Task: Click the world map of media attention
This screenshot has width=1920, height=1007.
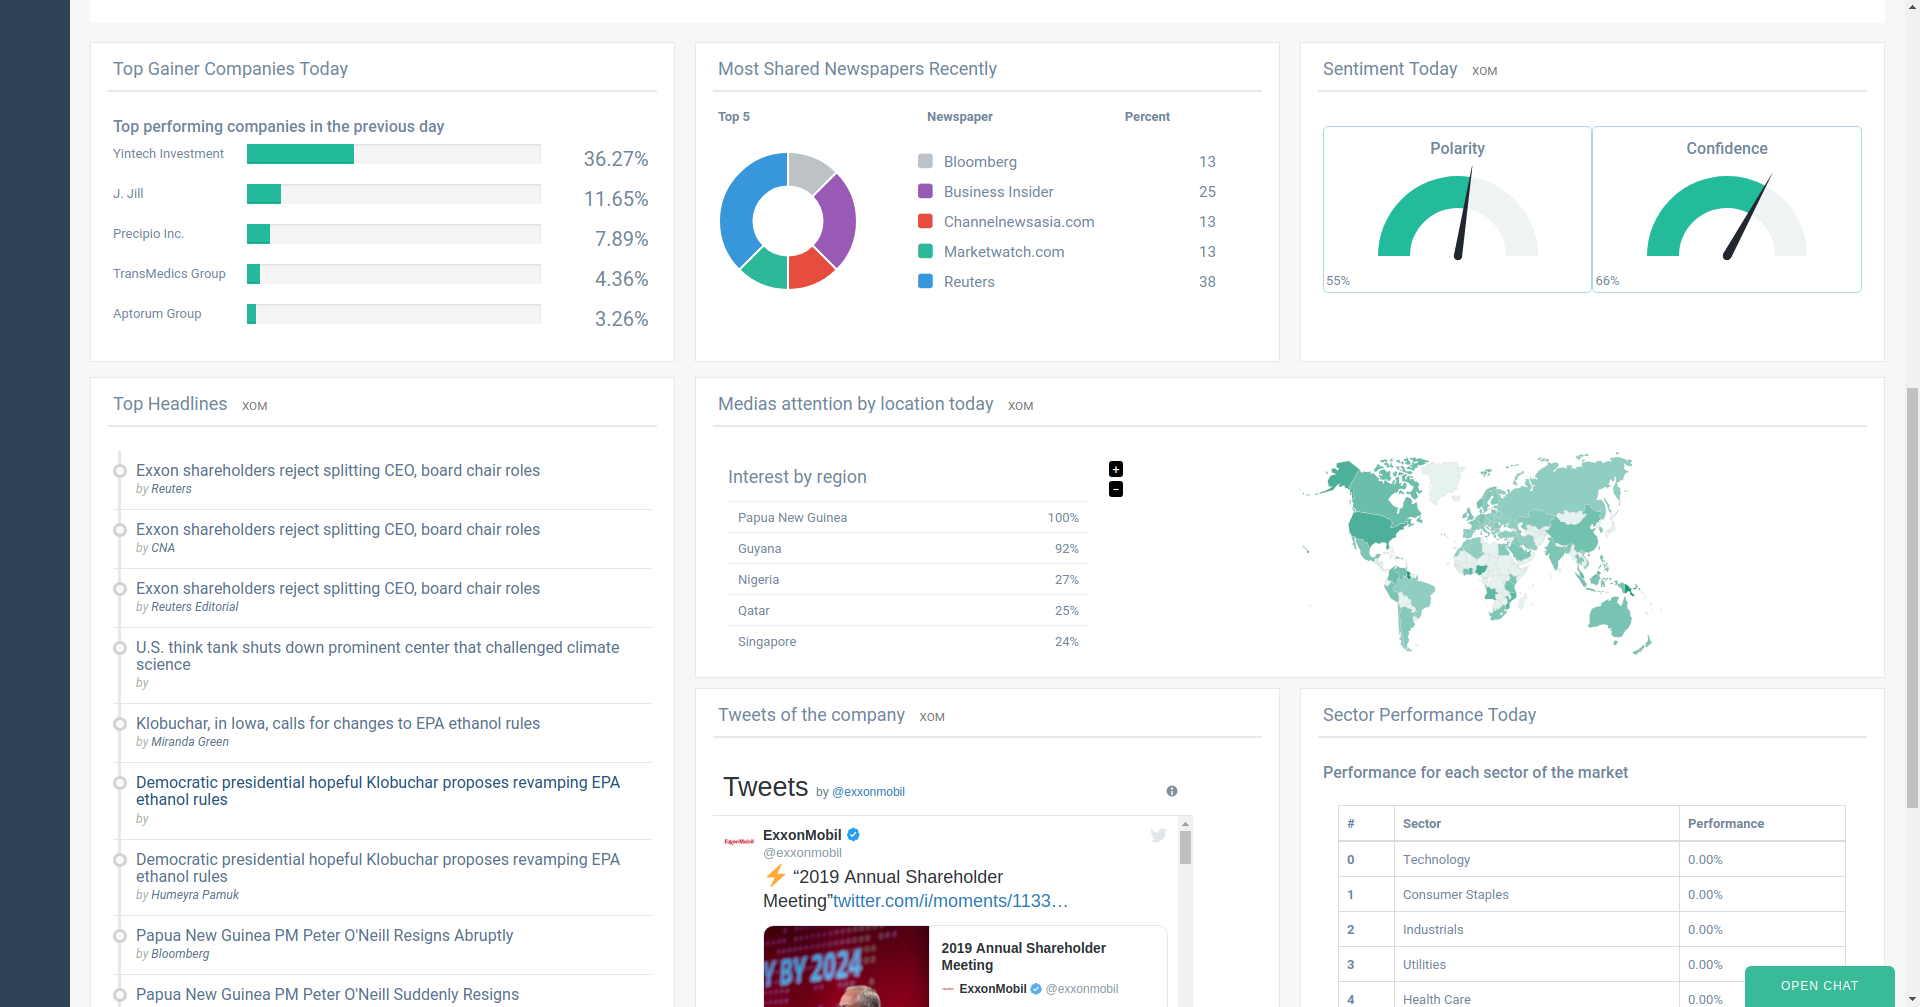Action: tap(1480, 553)
